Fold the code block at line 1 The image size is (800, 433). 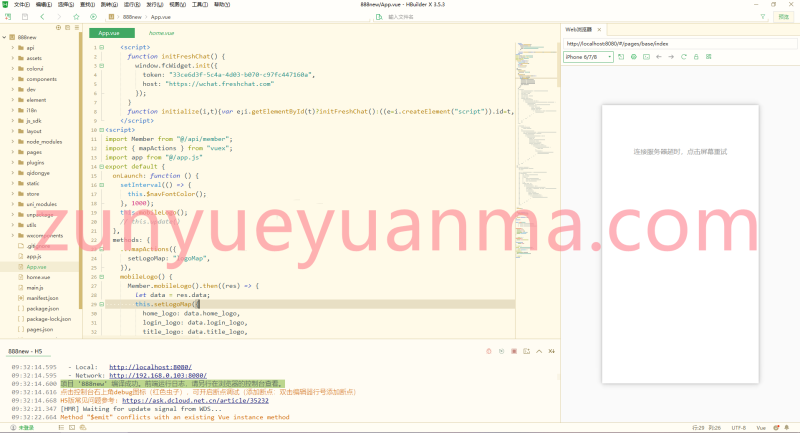[102, 47]
